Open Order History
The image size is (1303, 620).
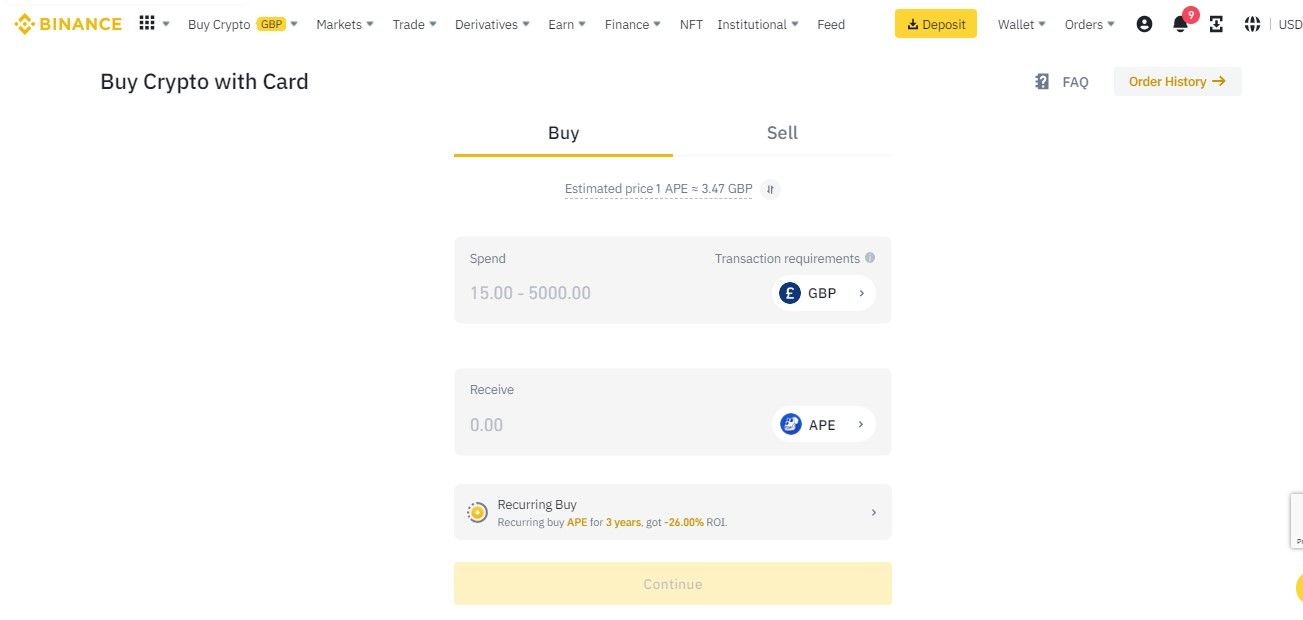click(x=1178, y=82)
